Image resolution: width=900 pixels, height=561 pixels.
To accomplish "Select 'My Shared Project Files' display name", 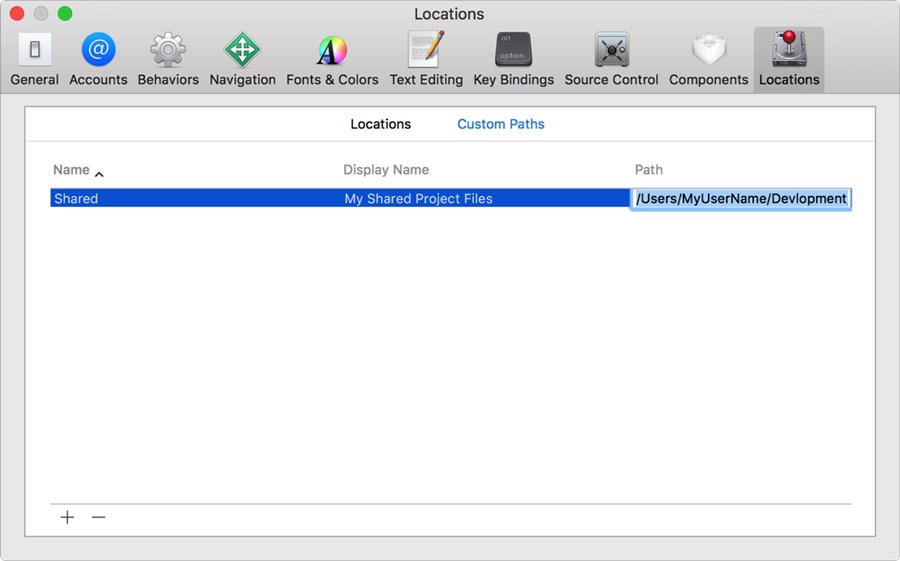I will coord(418,199).
